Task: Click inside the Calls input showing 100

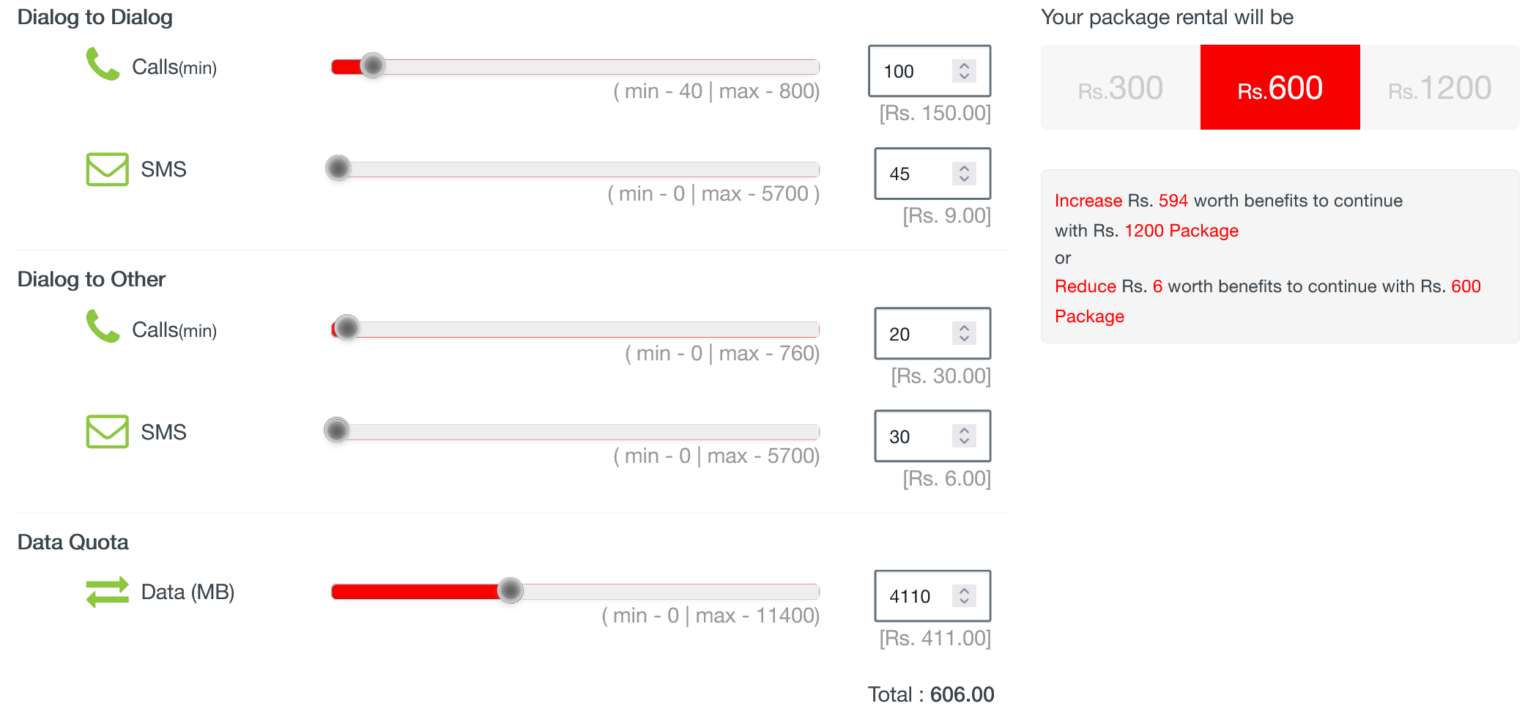Action: [x=910, y=70]
